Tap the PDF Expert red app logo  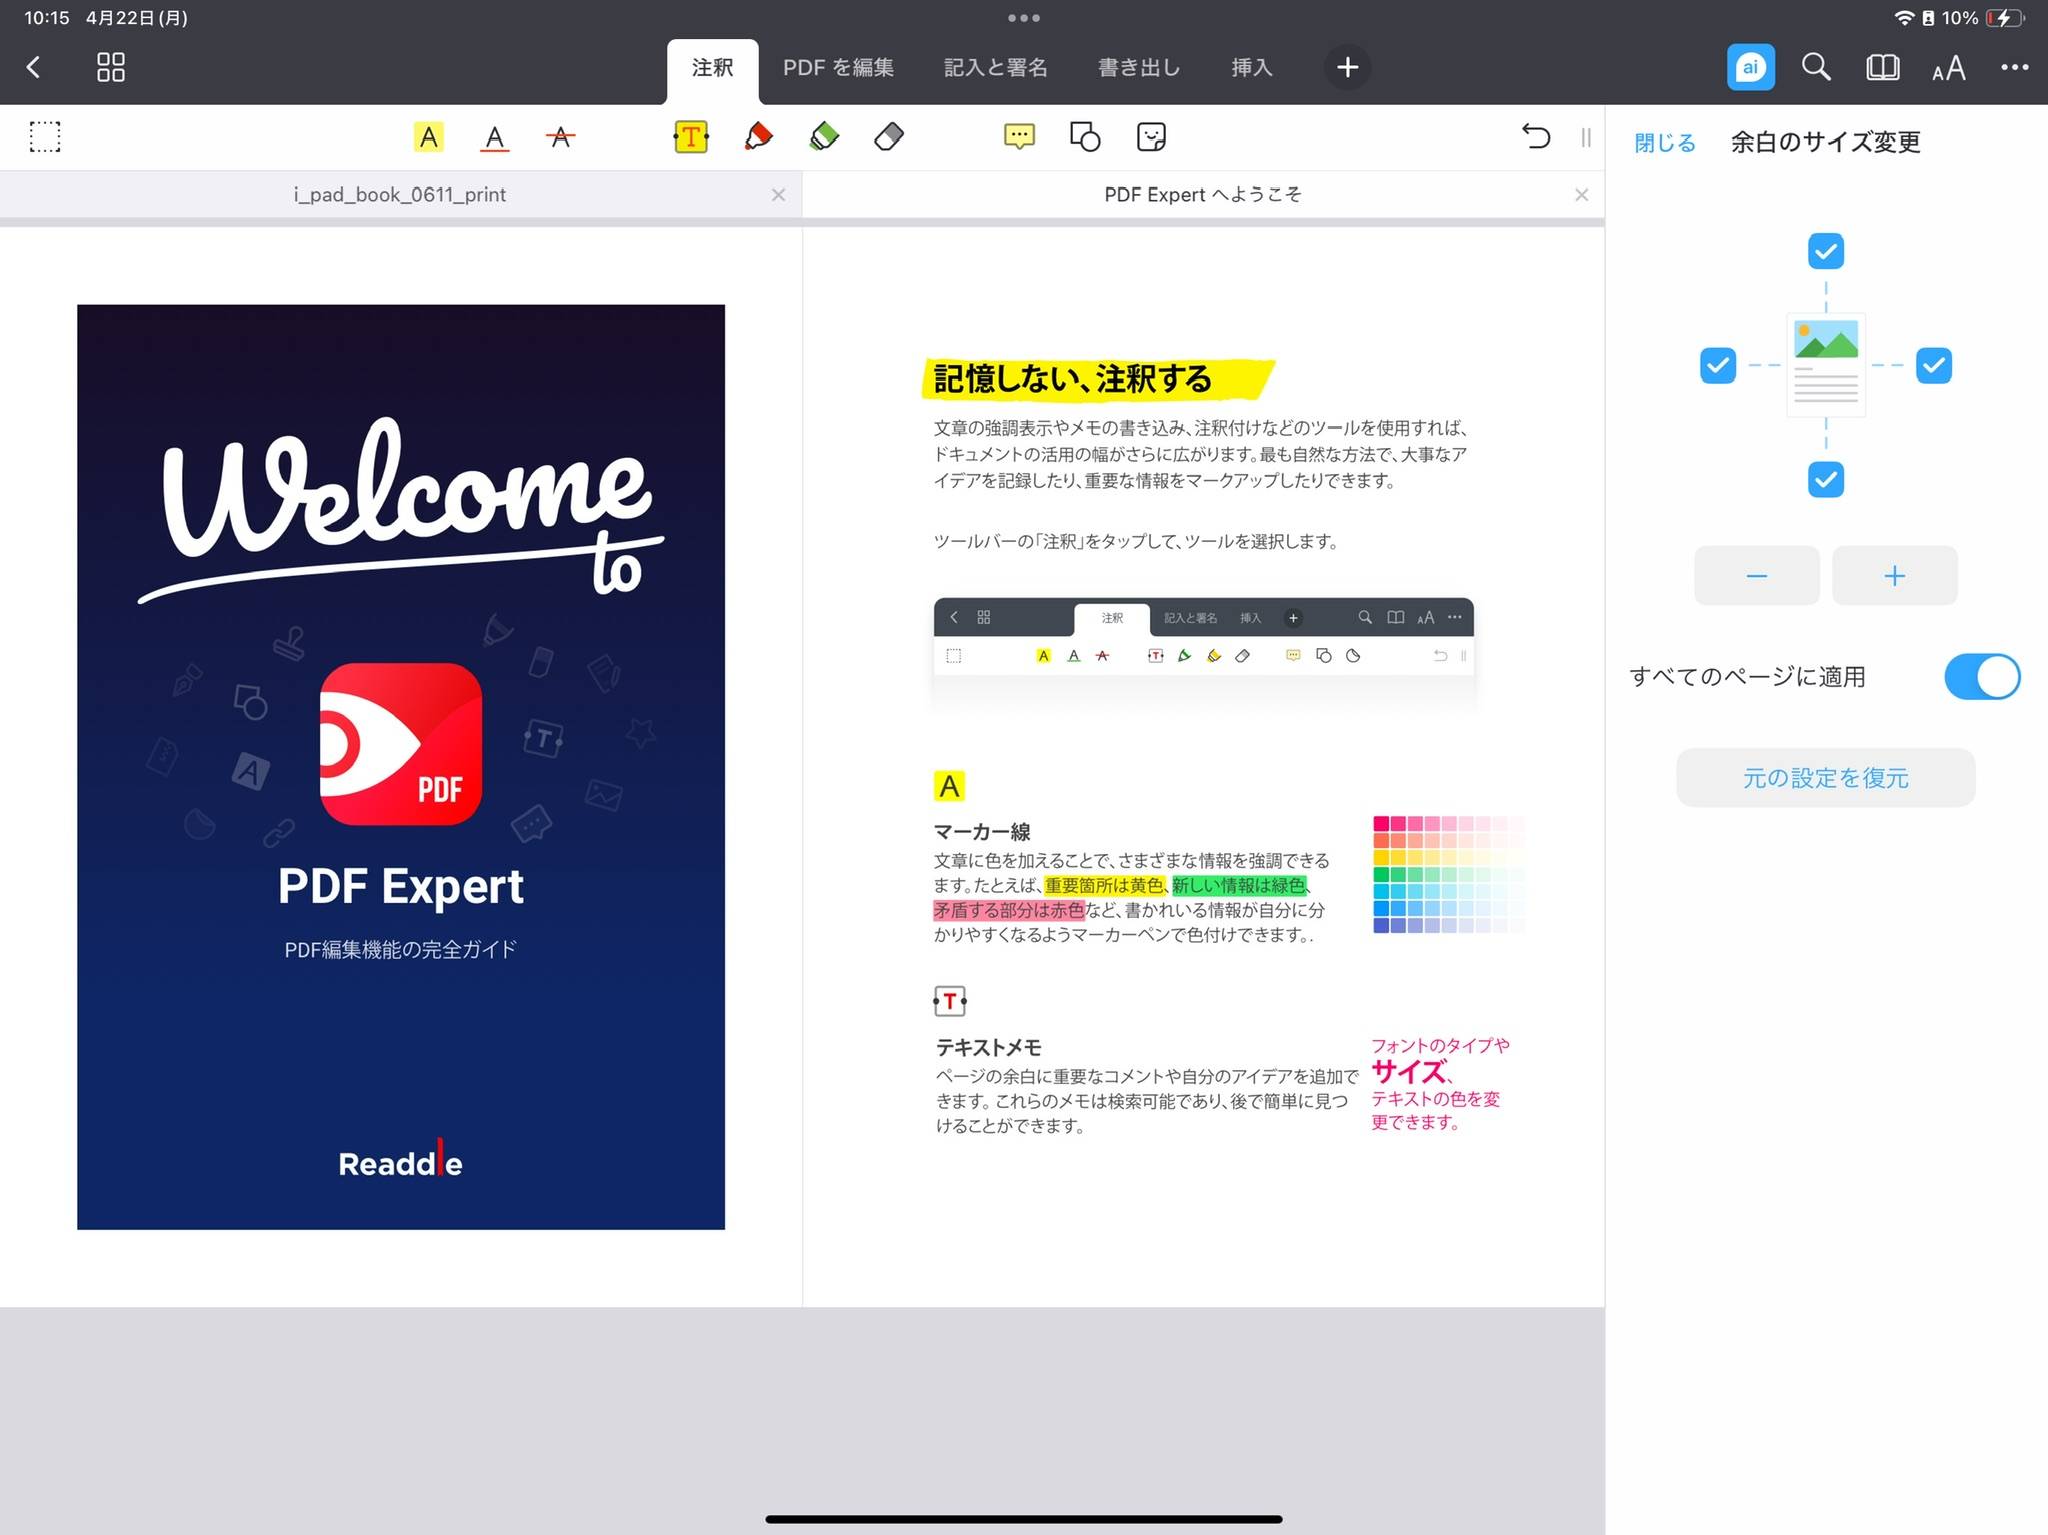tap(401, 744)
